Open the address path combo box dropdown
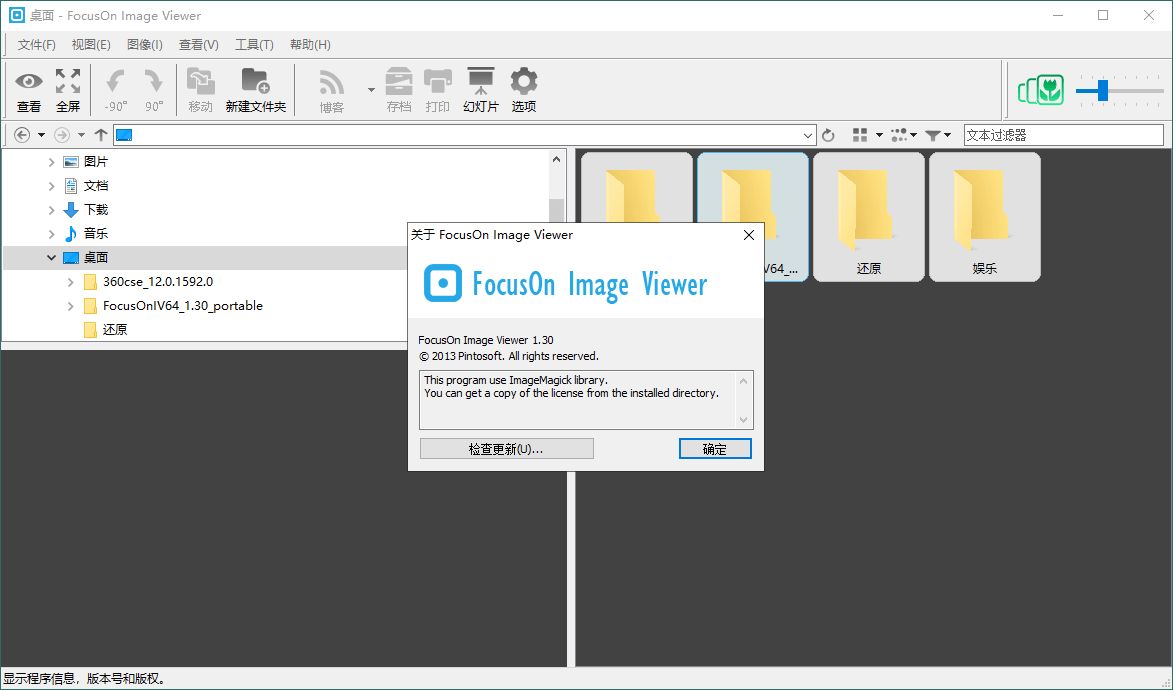This screenshot has height=690, width=1173. coord(808,135)
